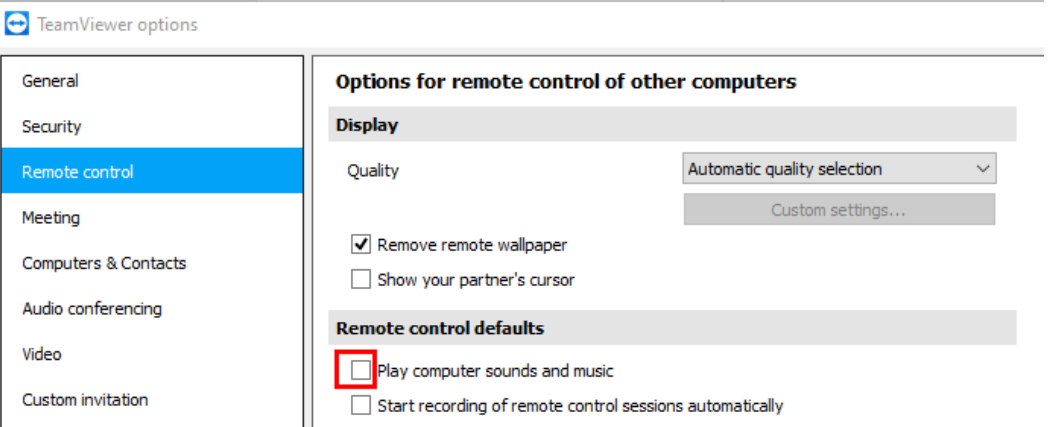
Task: Select the Remote control category
Action: coord(152,171)
